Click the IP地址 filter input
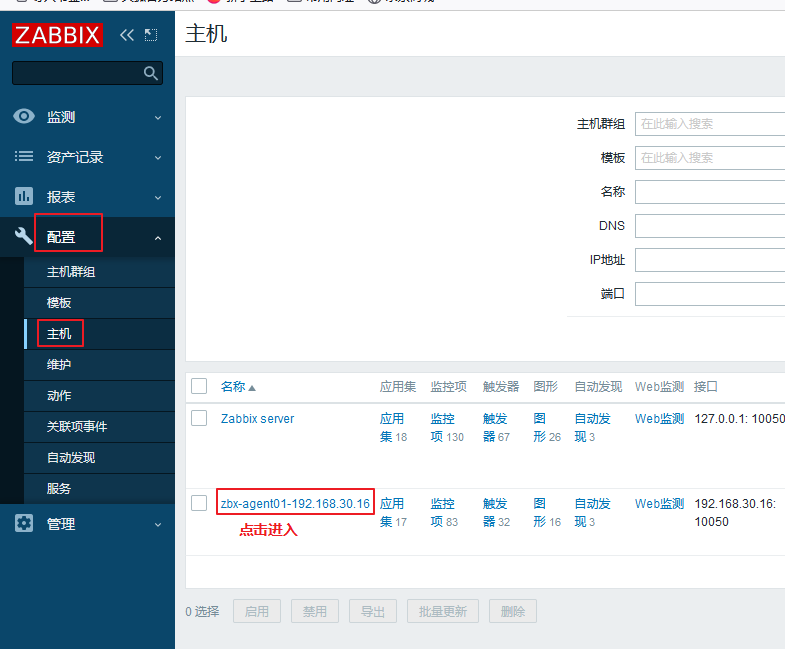The height and width of the screenshot is (649, 785). (x=710, y=260)
